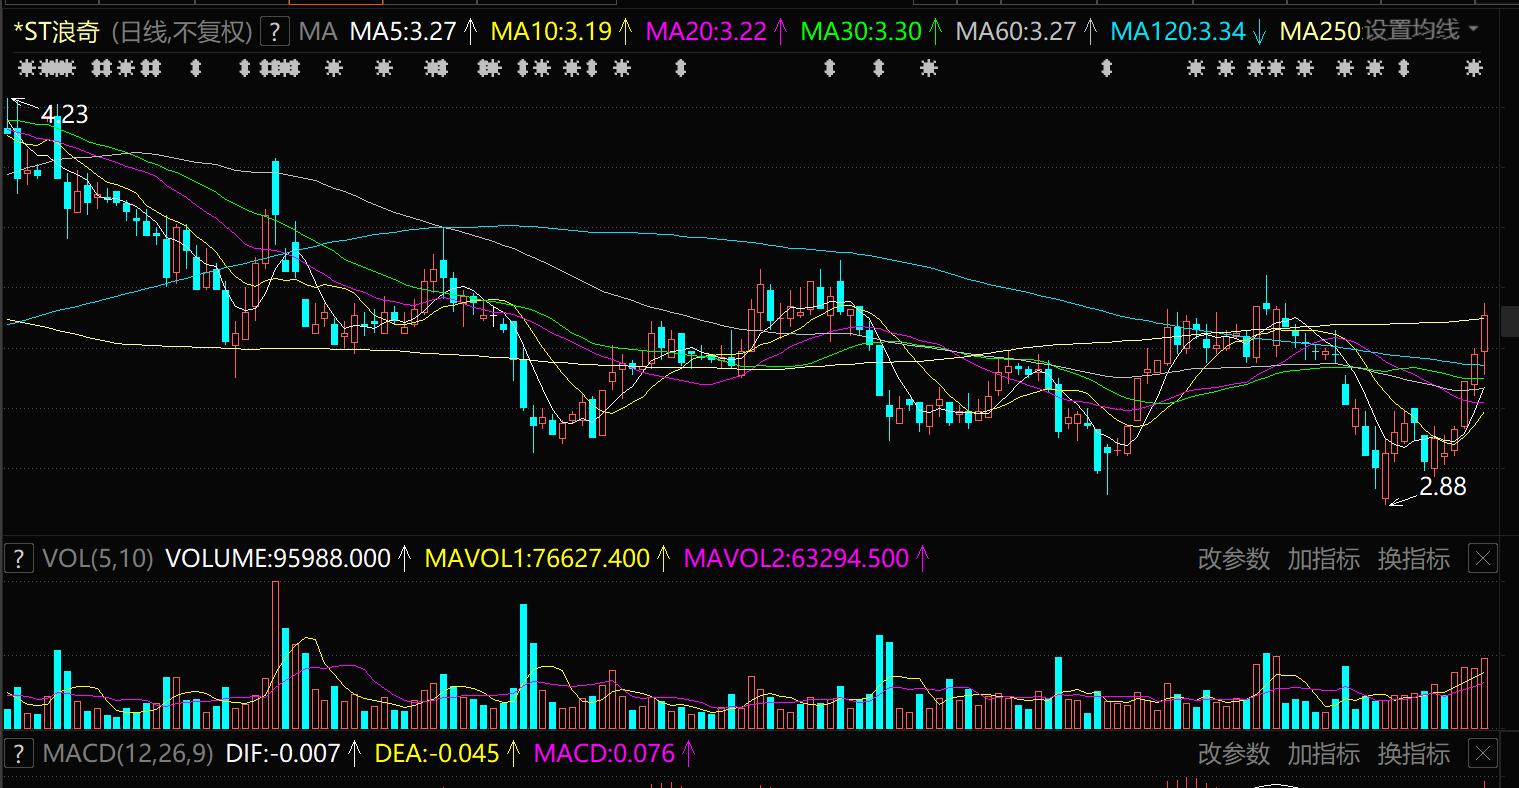1519x788 pixels.
Task: Click 加指标 in the VOL panel
Action: coord(1324,559)
